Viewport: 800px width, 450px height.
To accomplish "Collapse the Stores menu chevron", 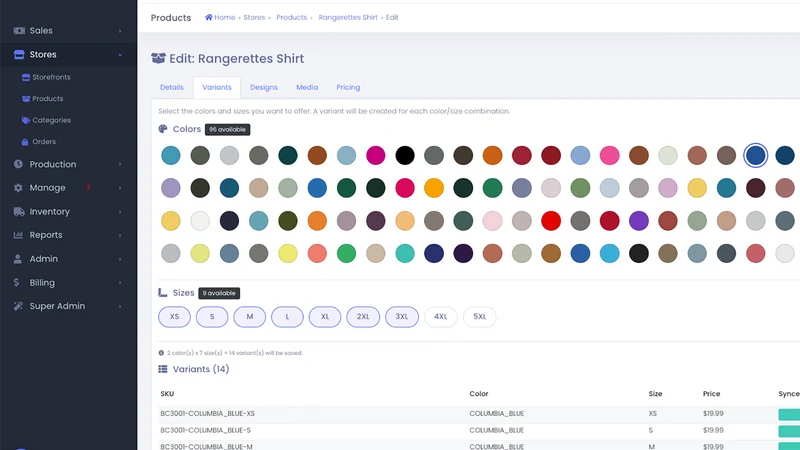I will point(120,55).
